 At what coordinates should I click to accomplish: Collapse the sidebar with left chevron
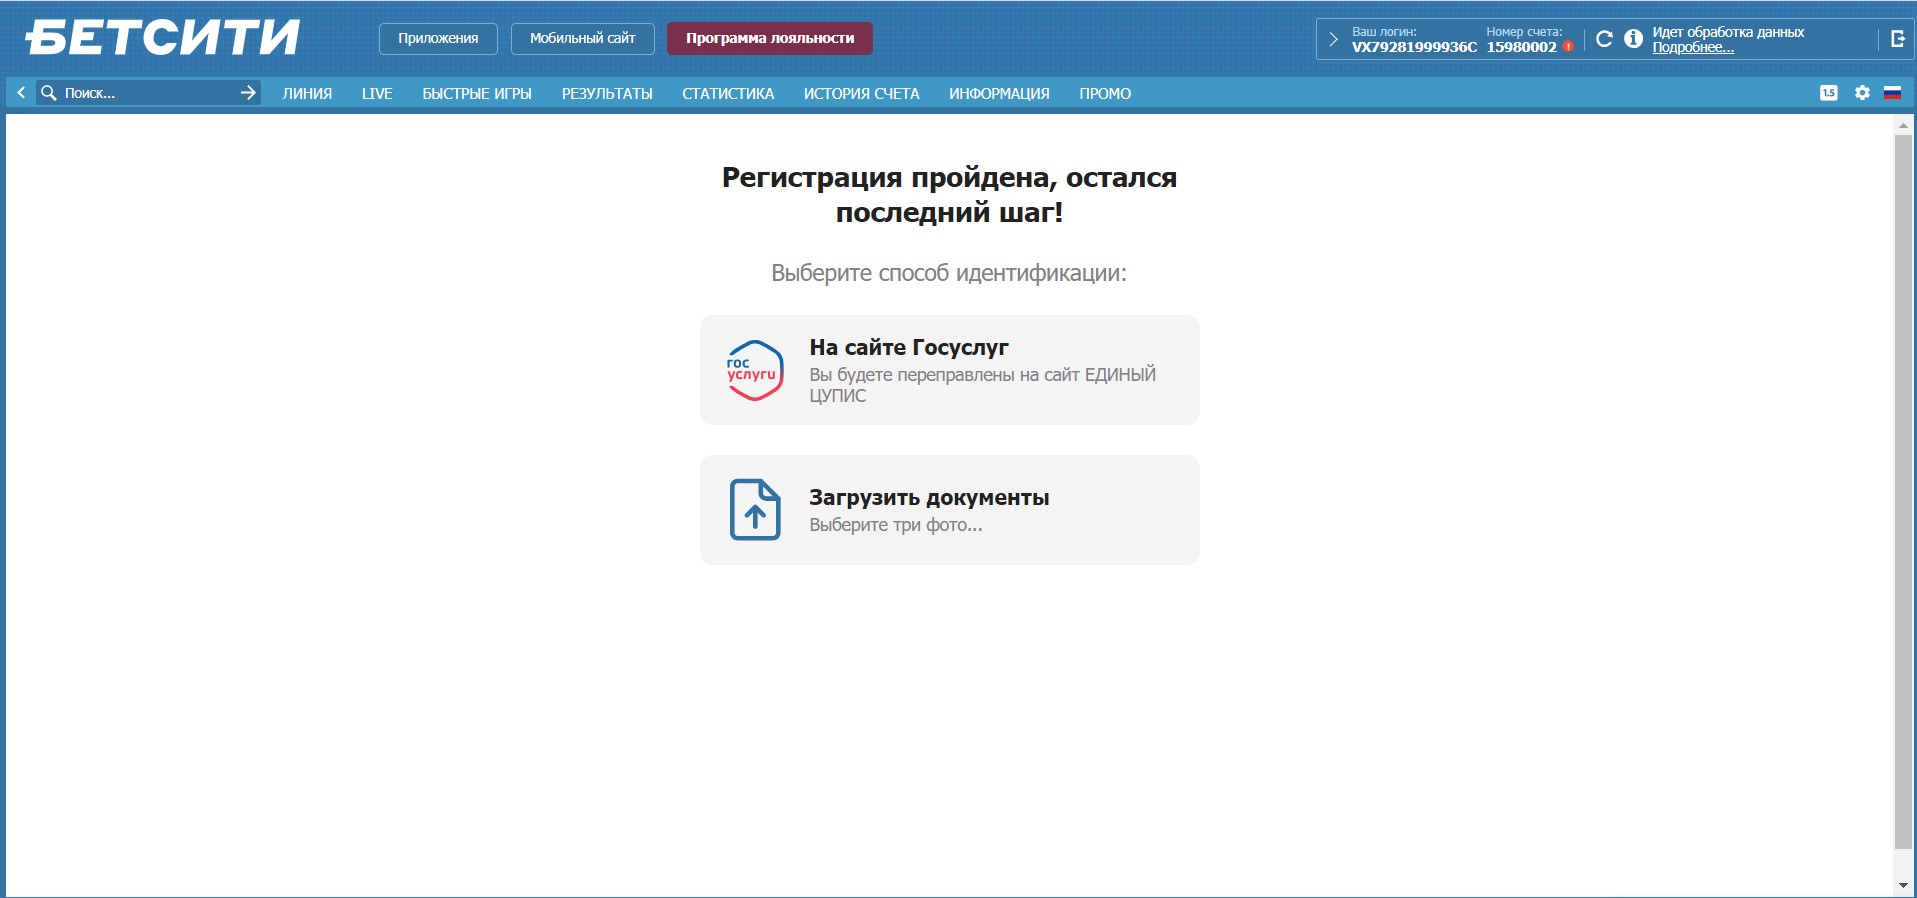point(21,93)
